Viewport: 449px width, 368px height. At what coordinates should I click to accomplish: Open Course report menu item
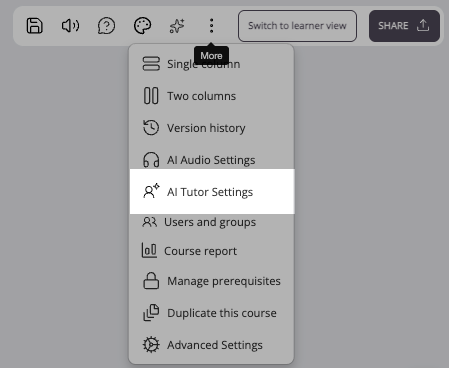tap(212, 251)
